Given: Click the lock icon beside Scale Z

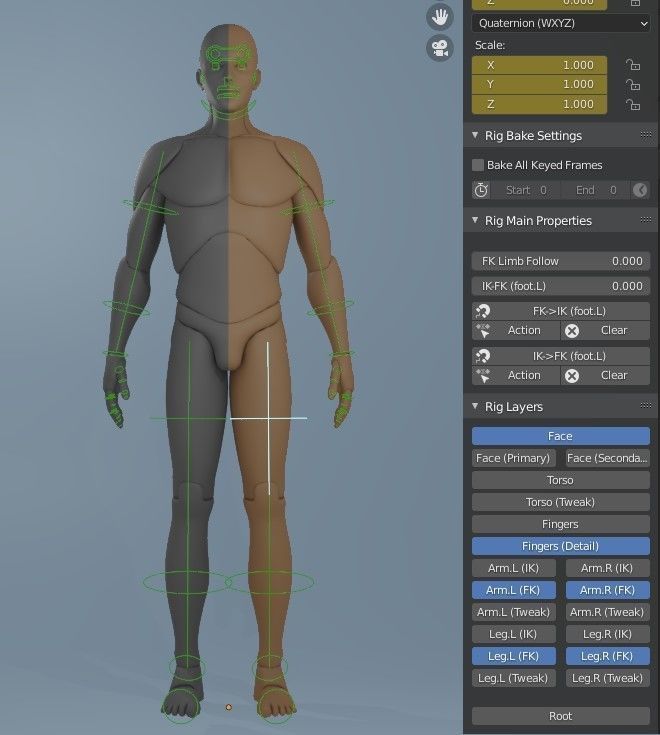Looking at the screenshot, I should click(633, 104).
